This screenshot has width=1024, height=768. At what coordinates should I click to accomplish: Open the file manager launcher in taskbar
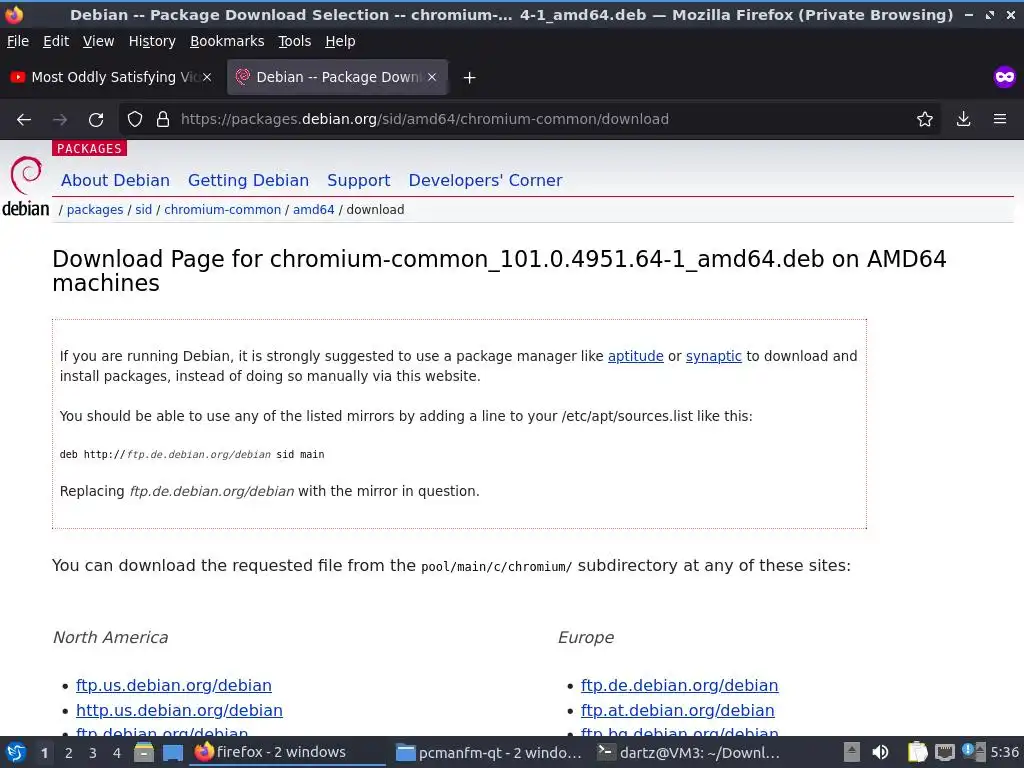pyautogui.click(x=144, y=752)
